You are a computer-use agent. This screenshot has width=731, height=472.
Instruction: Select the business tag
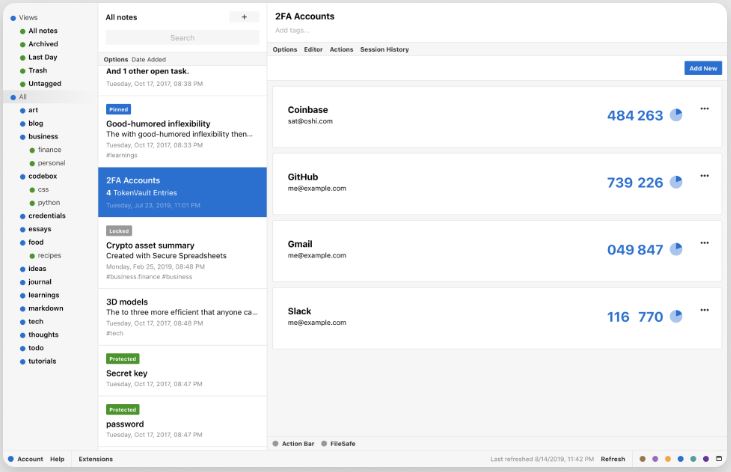[43, 136]
